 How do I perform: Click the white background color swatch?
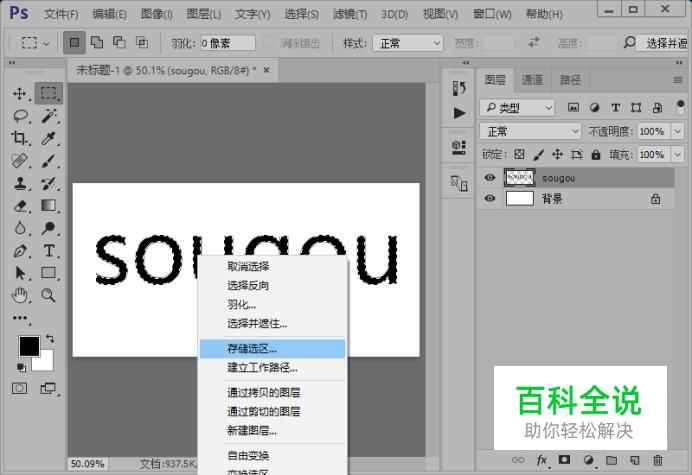tap(46, 363)
